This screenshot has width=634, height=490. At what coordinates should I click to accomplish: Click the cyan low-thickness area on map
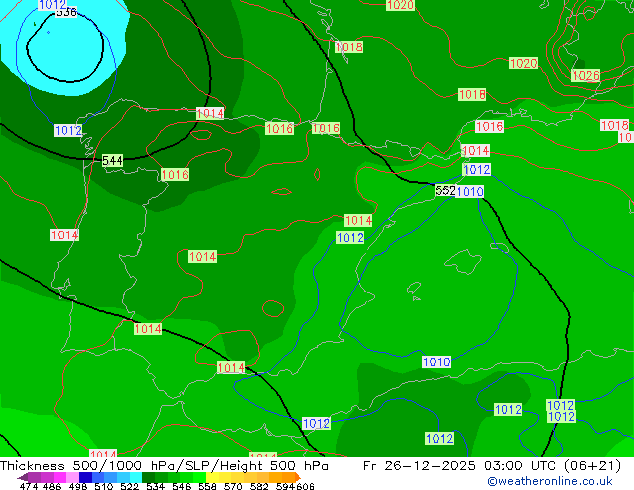65,49
